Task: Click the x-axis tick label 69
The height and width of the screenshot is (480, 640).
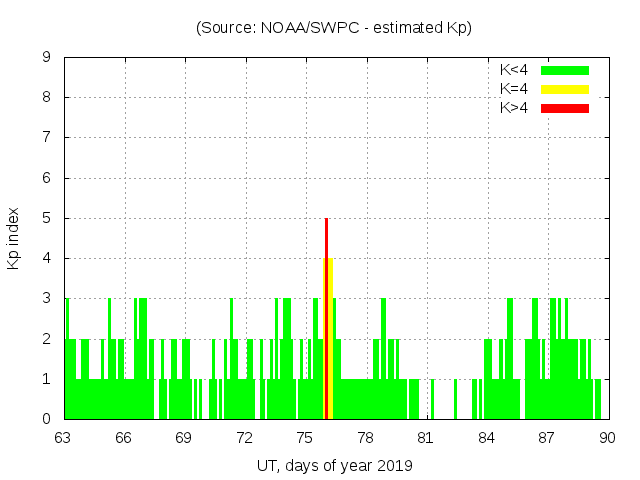Action: [184, 438]
